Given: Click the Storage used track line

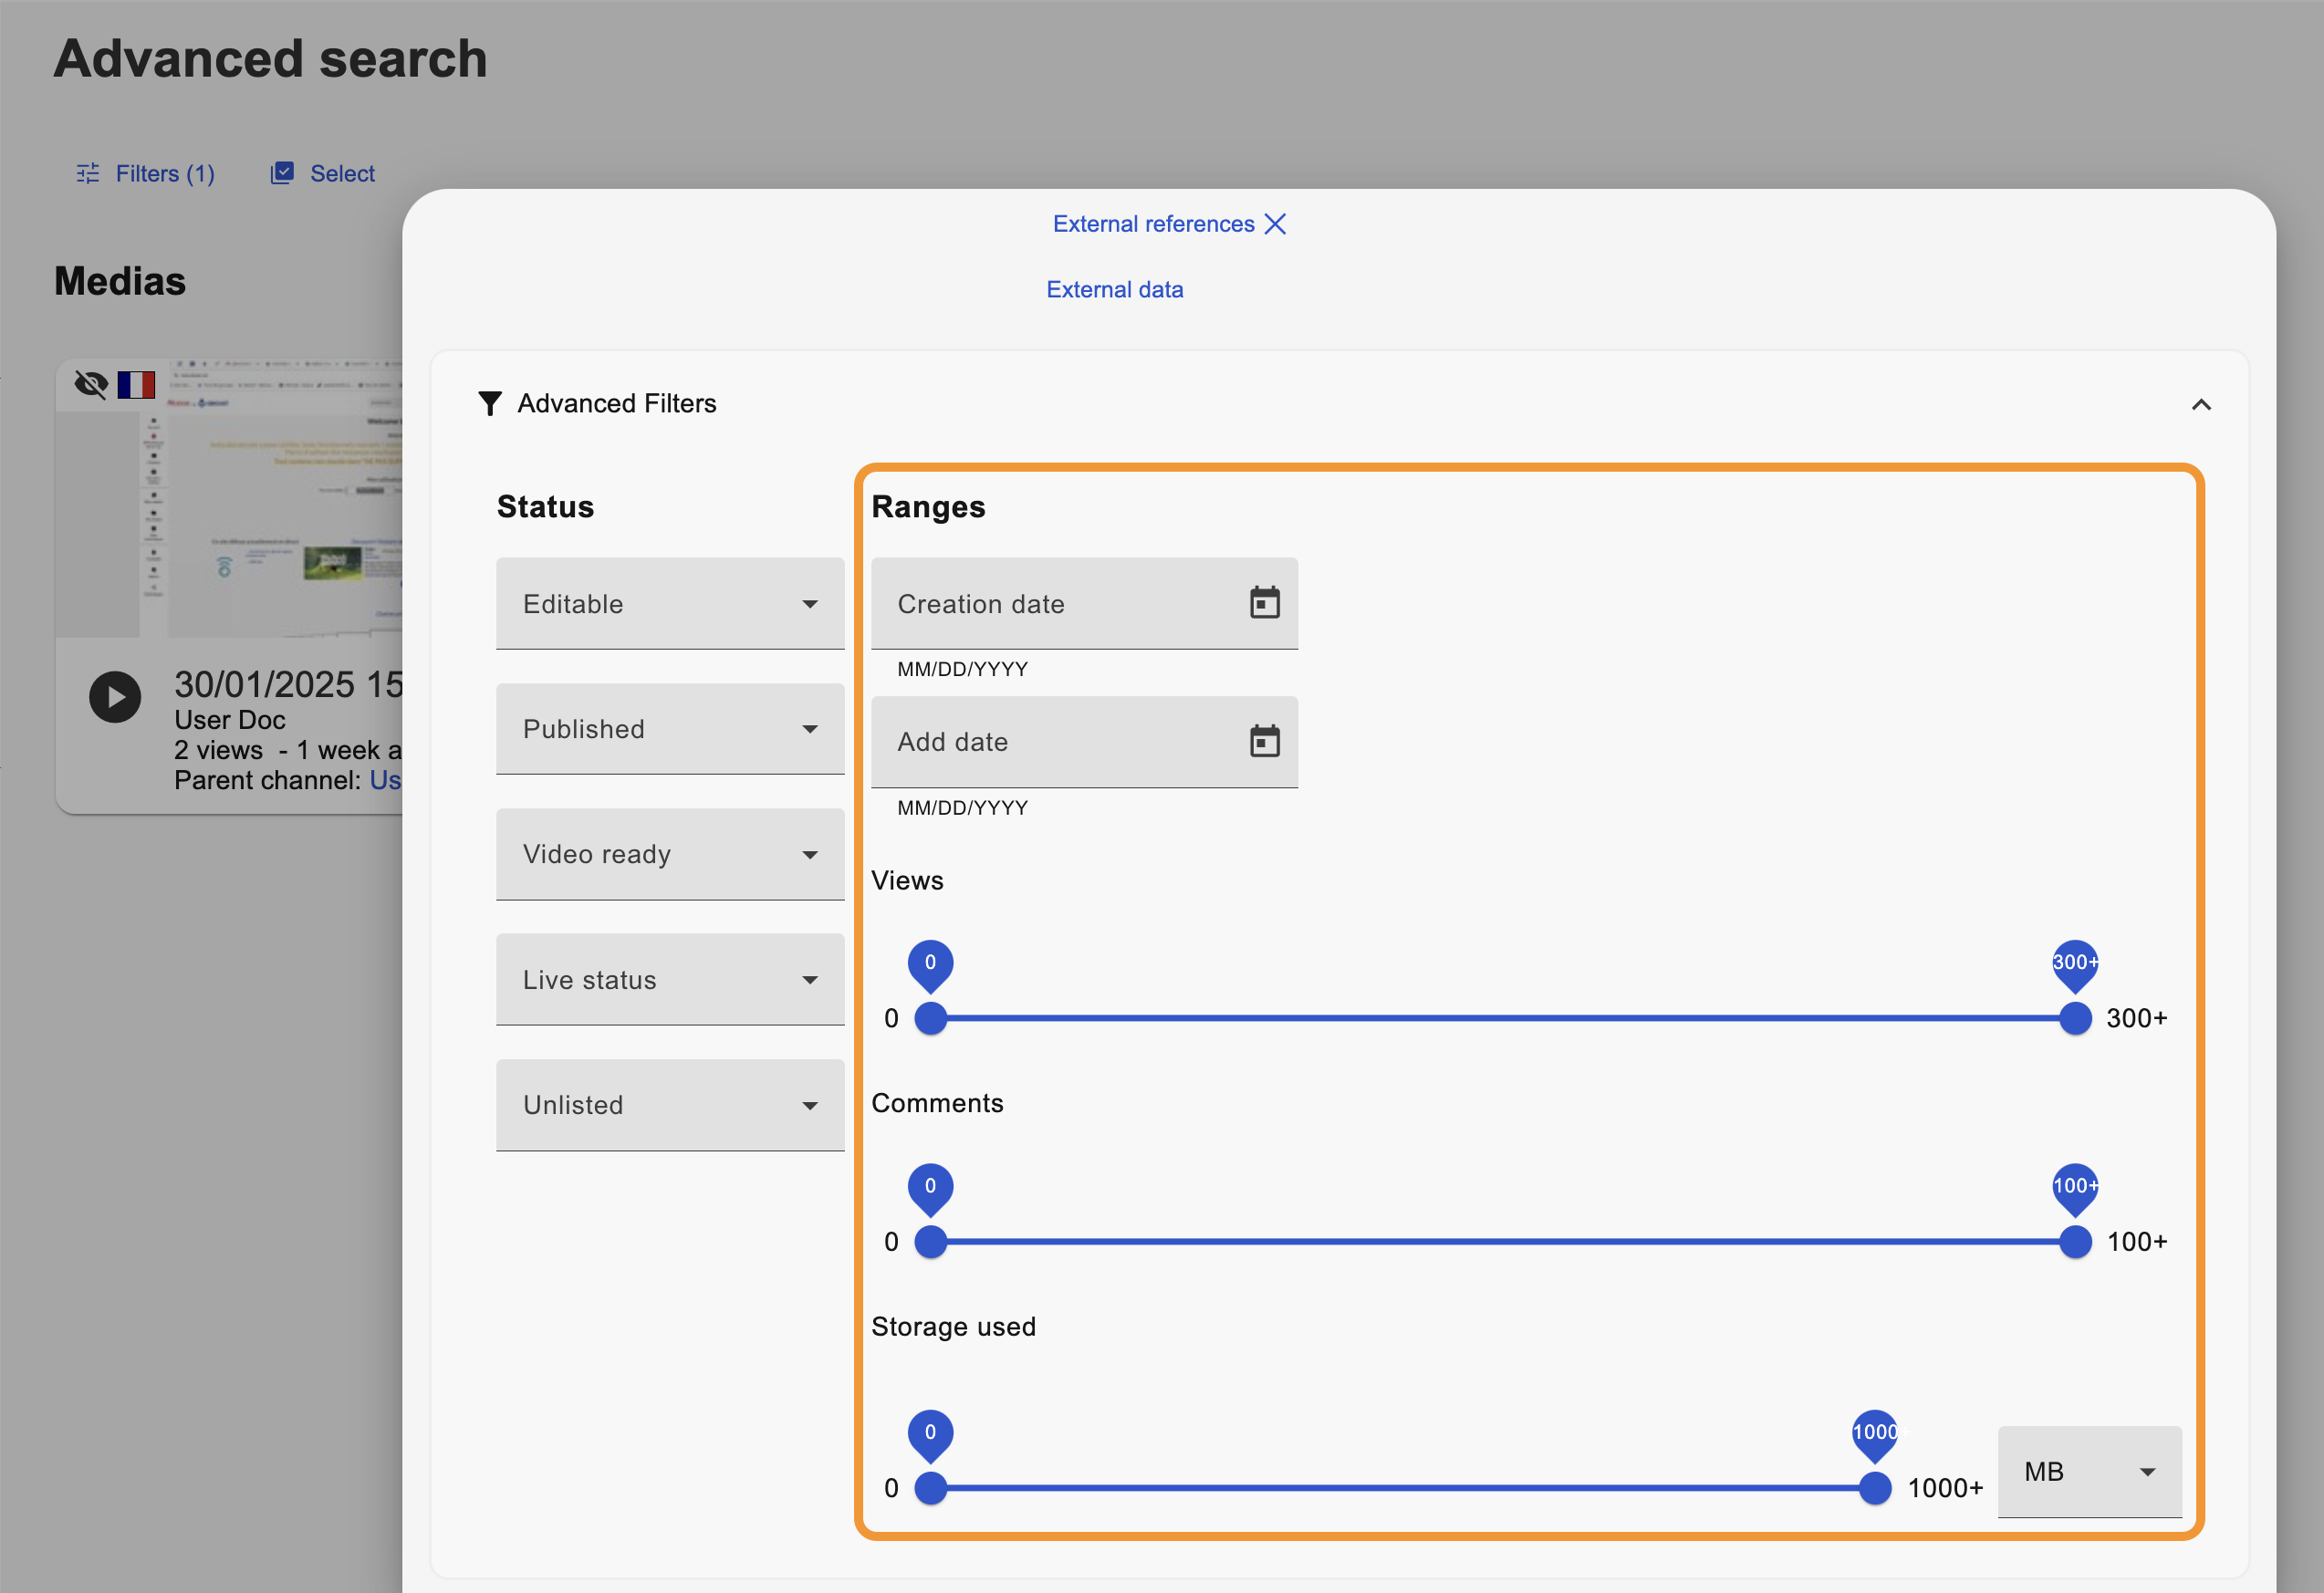Looking at the screenshot, I should point(1402,1487).
